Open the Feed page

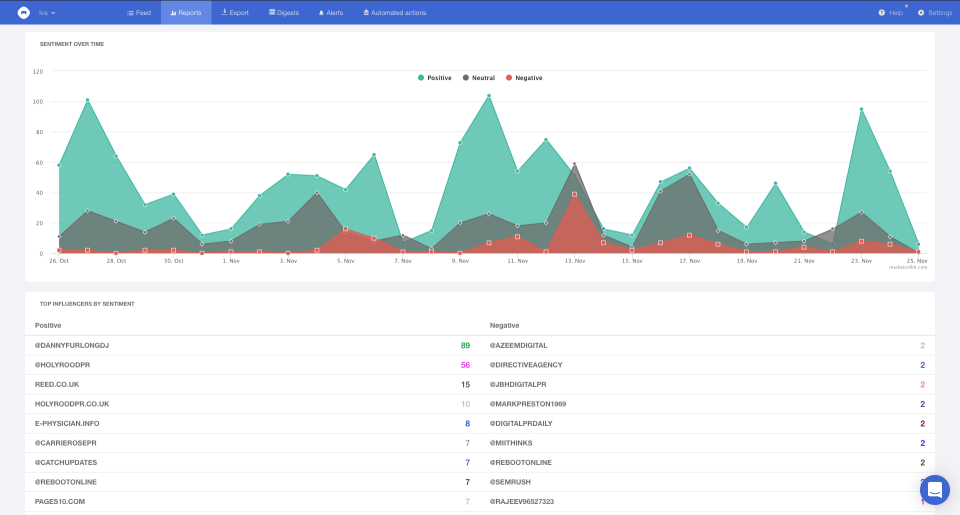pyautogui.click(x=139, y=13)
